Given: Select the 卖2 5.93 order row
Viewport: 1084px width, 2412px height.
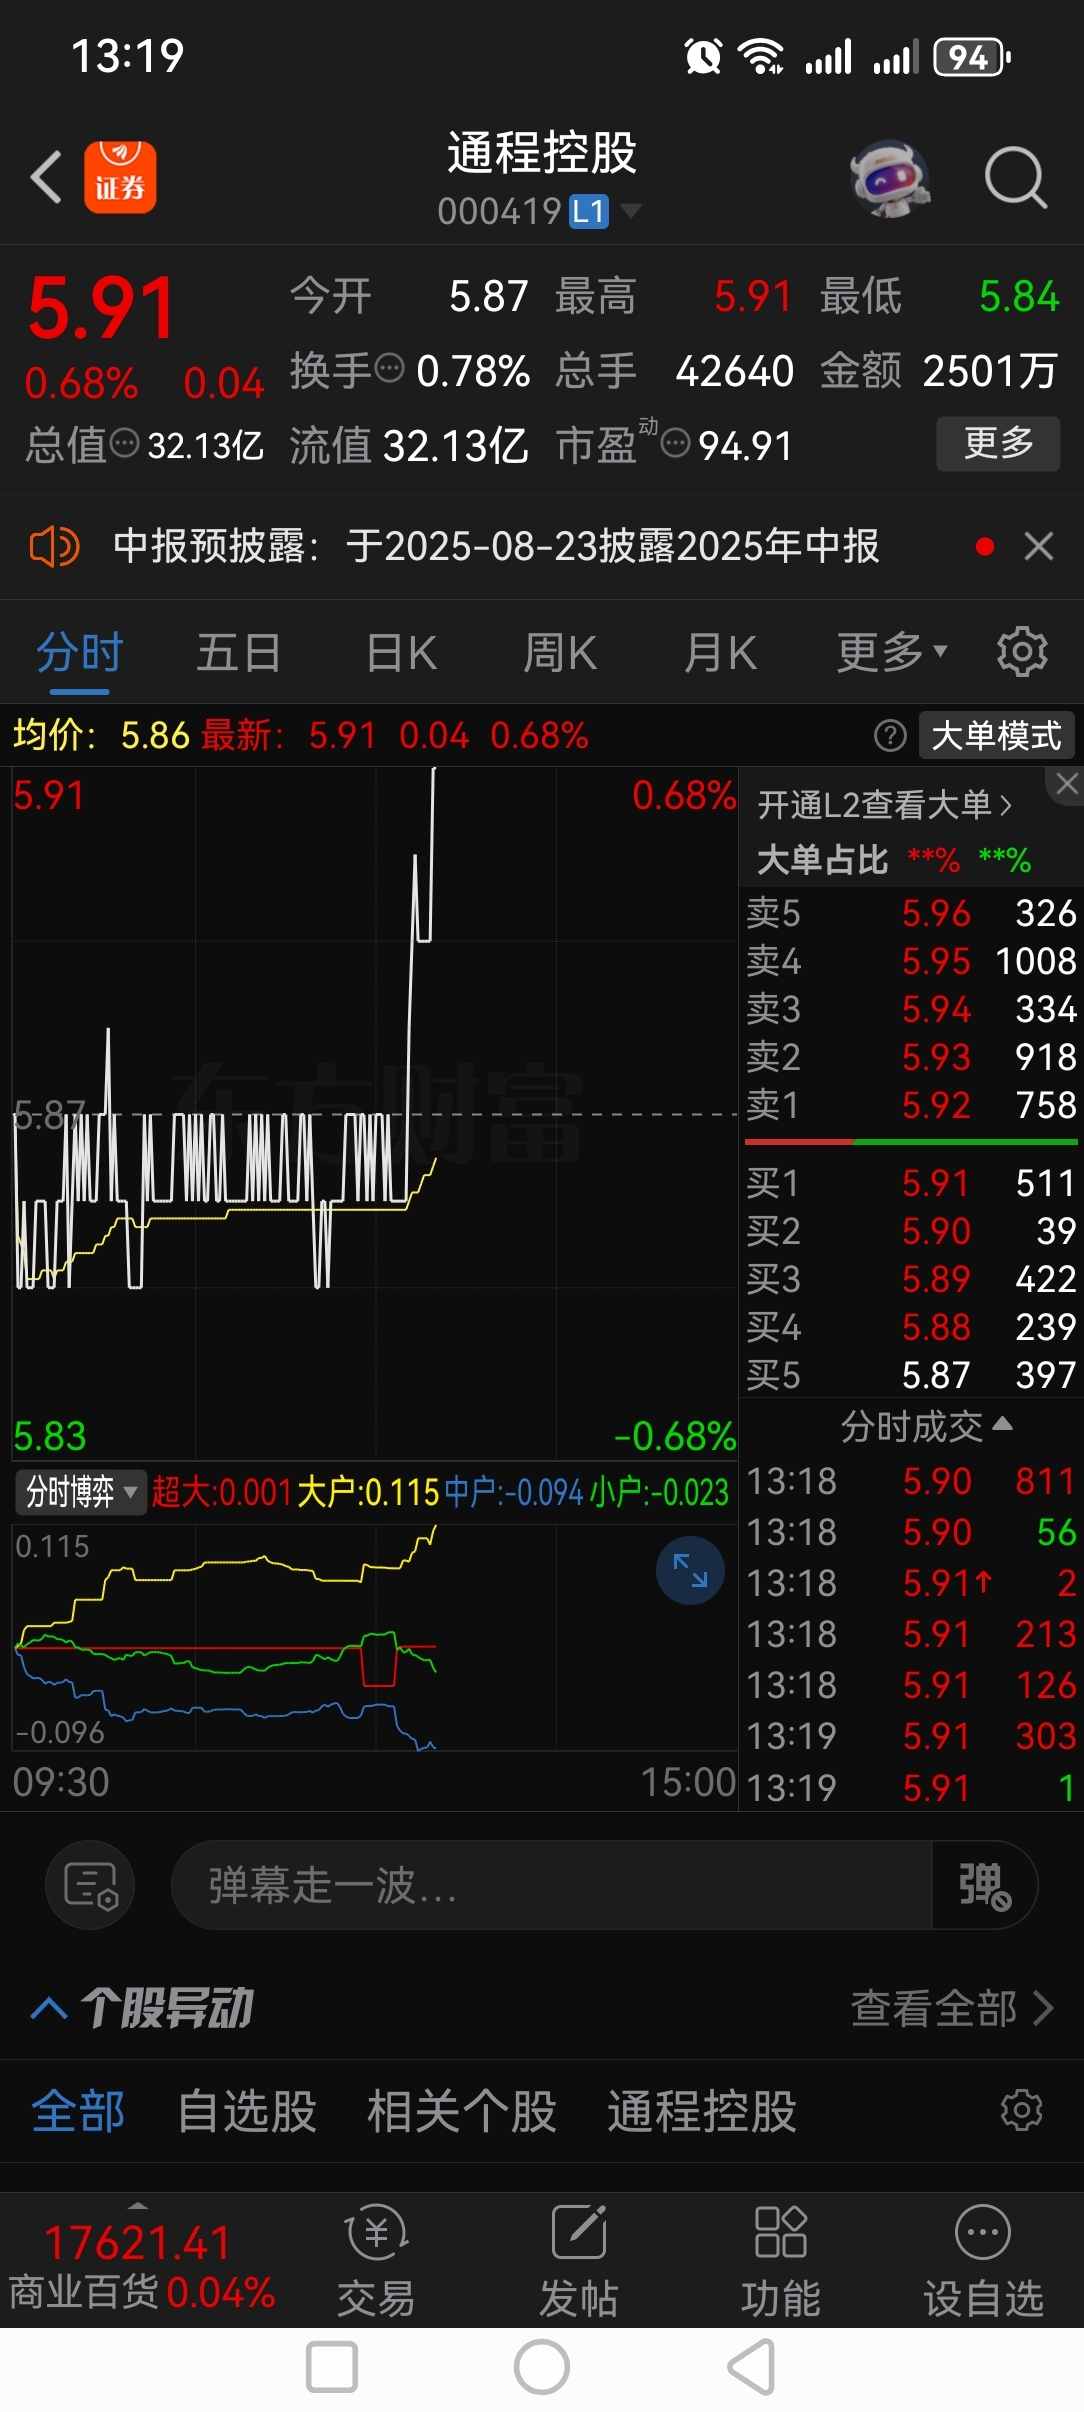Looking at the screenshot, I should tap(911, 1057).
